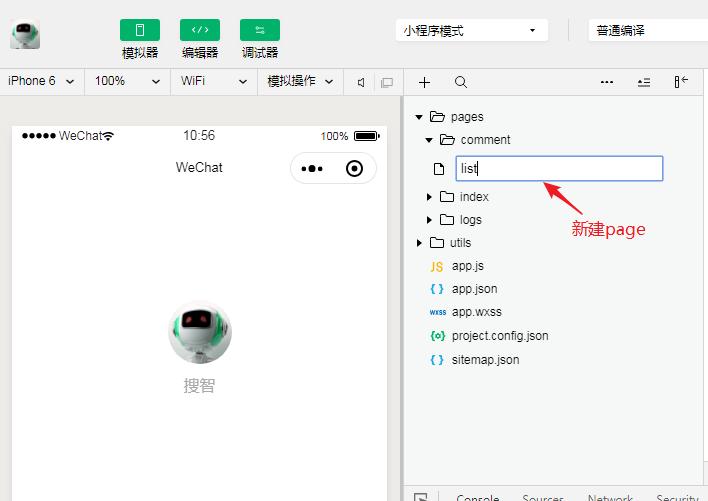Click the comment open-folder icon

(x=447, y=140)
